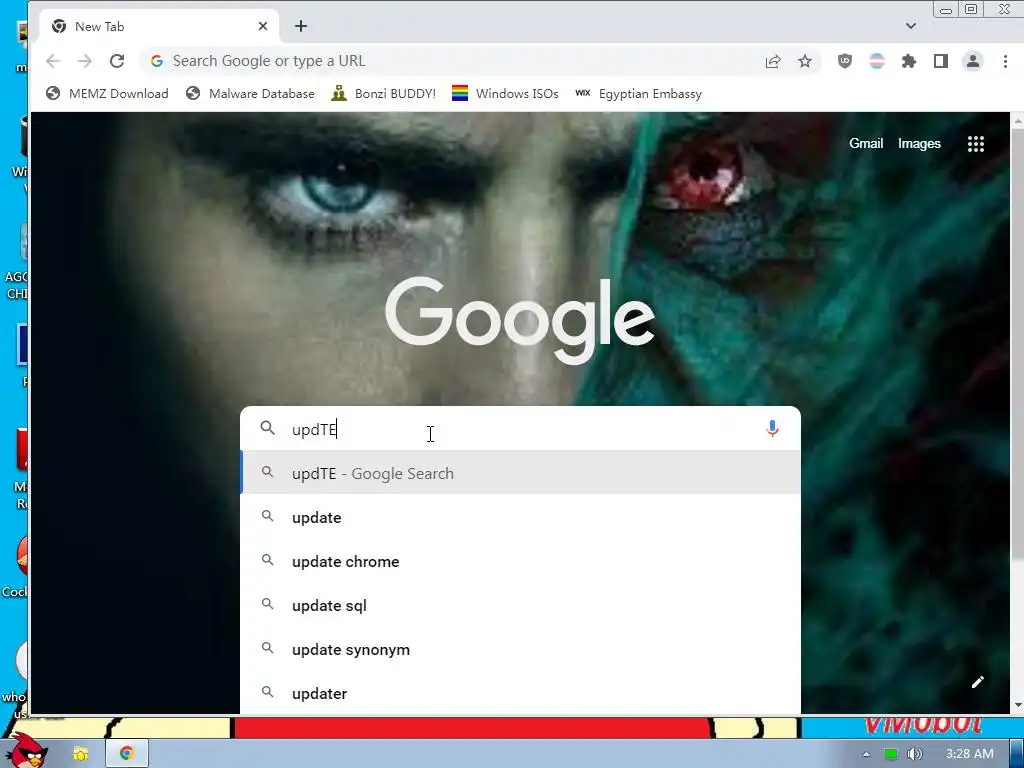The width and height of the screenshot is (1024, 768).
Task: Open the uBlock Origin shield extension
Action: point(844,61)
